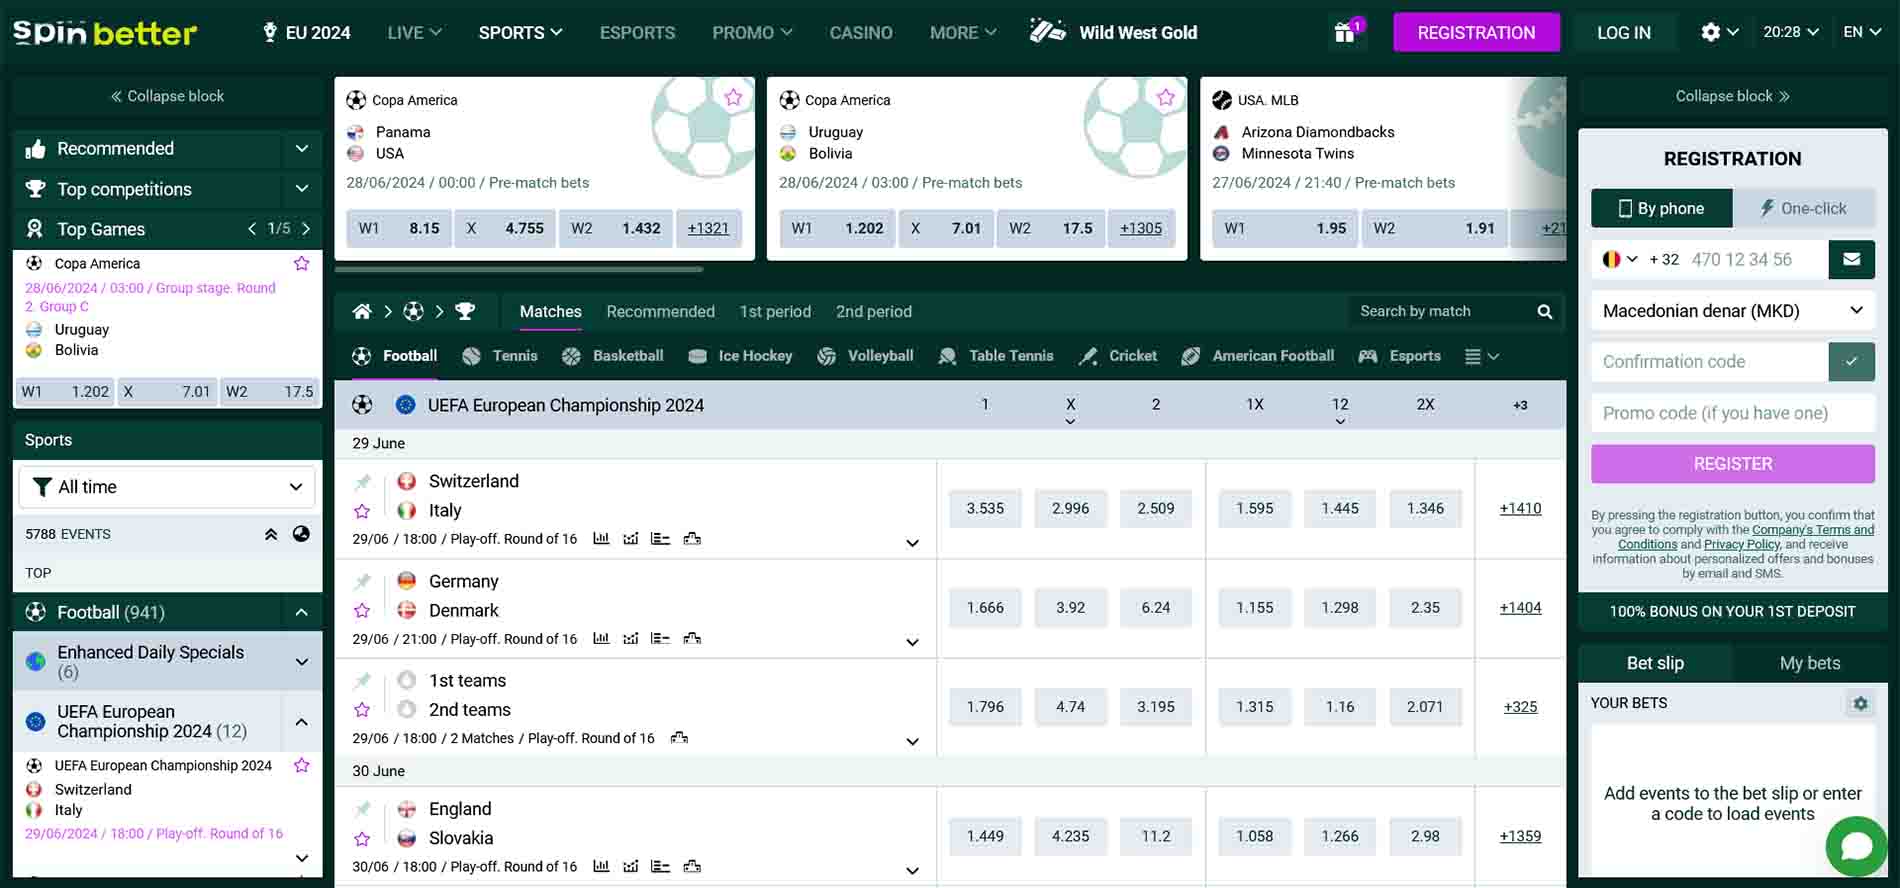1900x888 pixels.
Task: Open the Macedonian denar currency dropdown
Action: (1733, 311)
